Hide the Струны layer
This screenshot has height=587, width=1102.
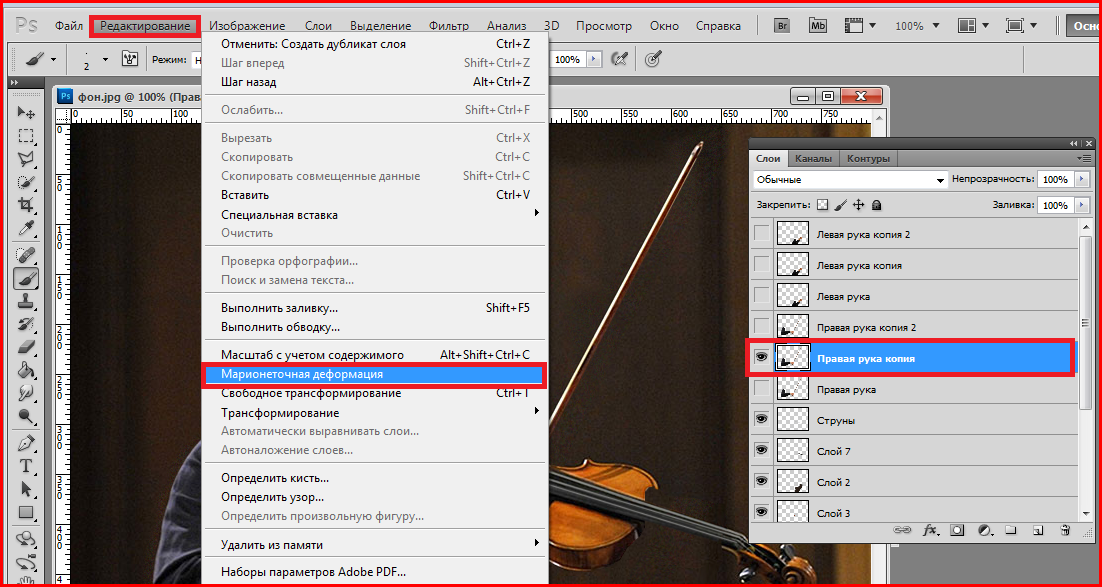[x=761, y=419]
